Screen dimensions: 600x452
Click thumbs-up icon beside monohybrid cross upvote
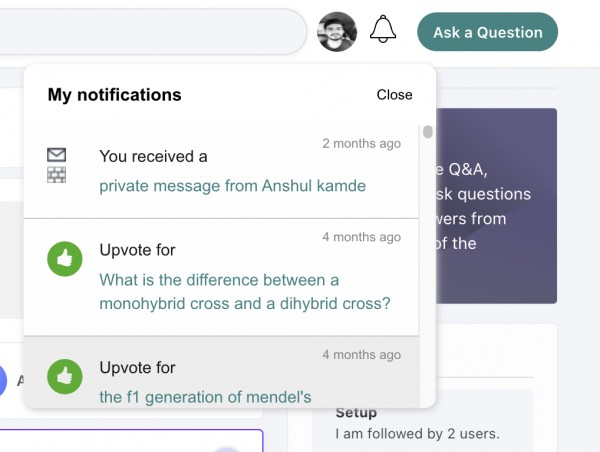(x=65, y=260)
